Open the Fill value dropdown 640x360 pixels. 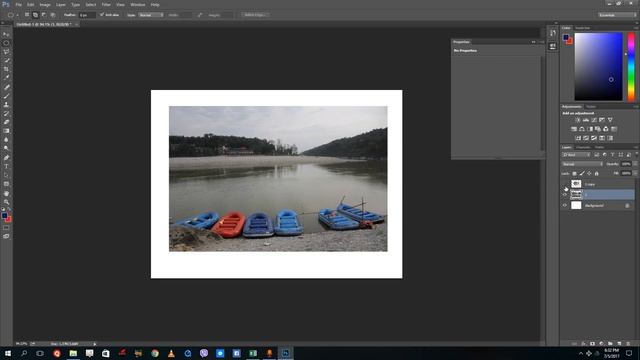[635, 173]
